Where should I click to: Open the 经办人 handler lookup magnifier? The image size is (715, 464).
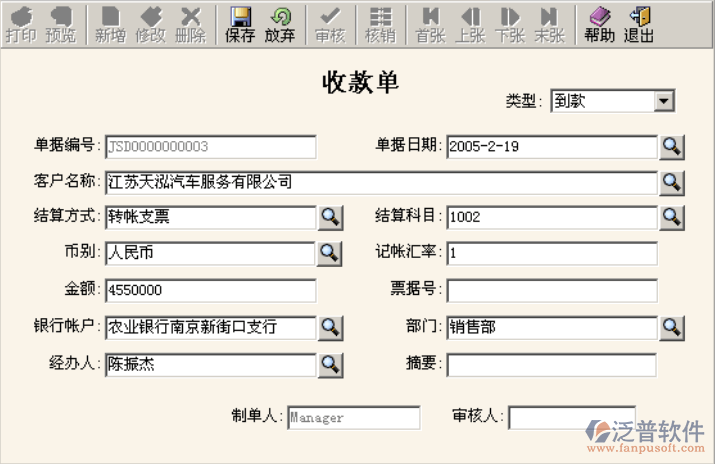330,364
